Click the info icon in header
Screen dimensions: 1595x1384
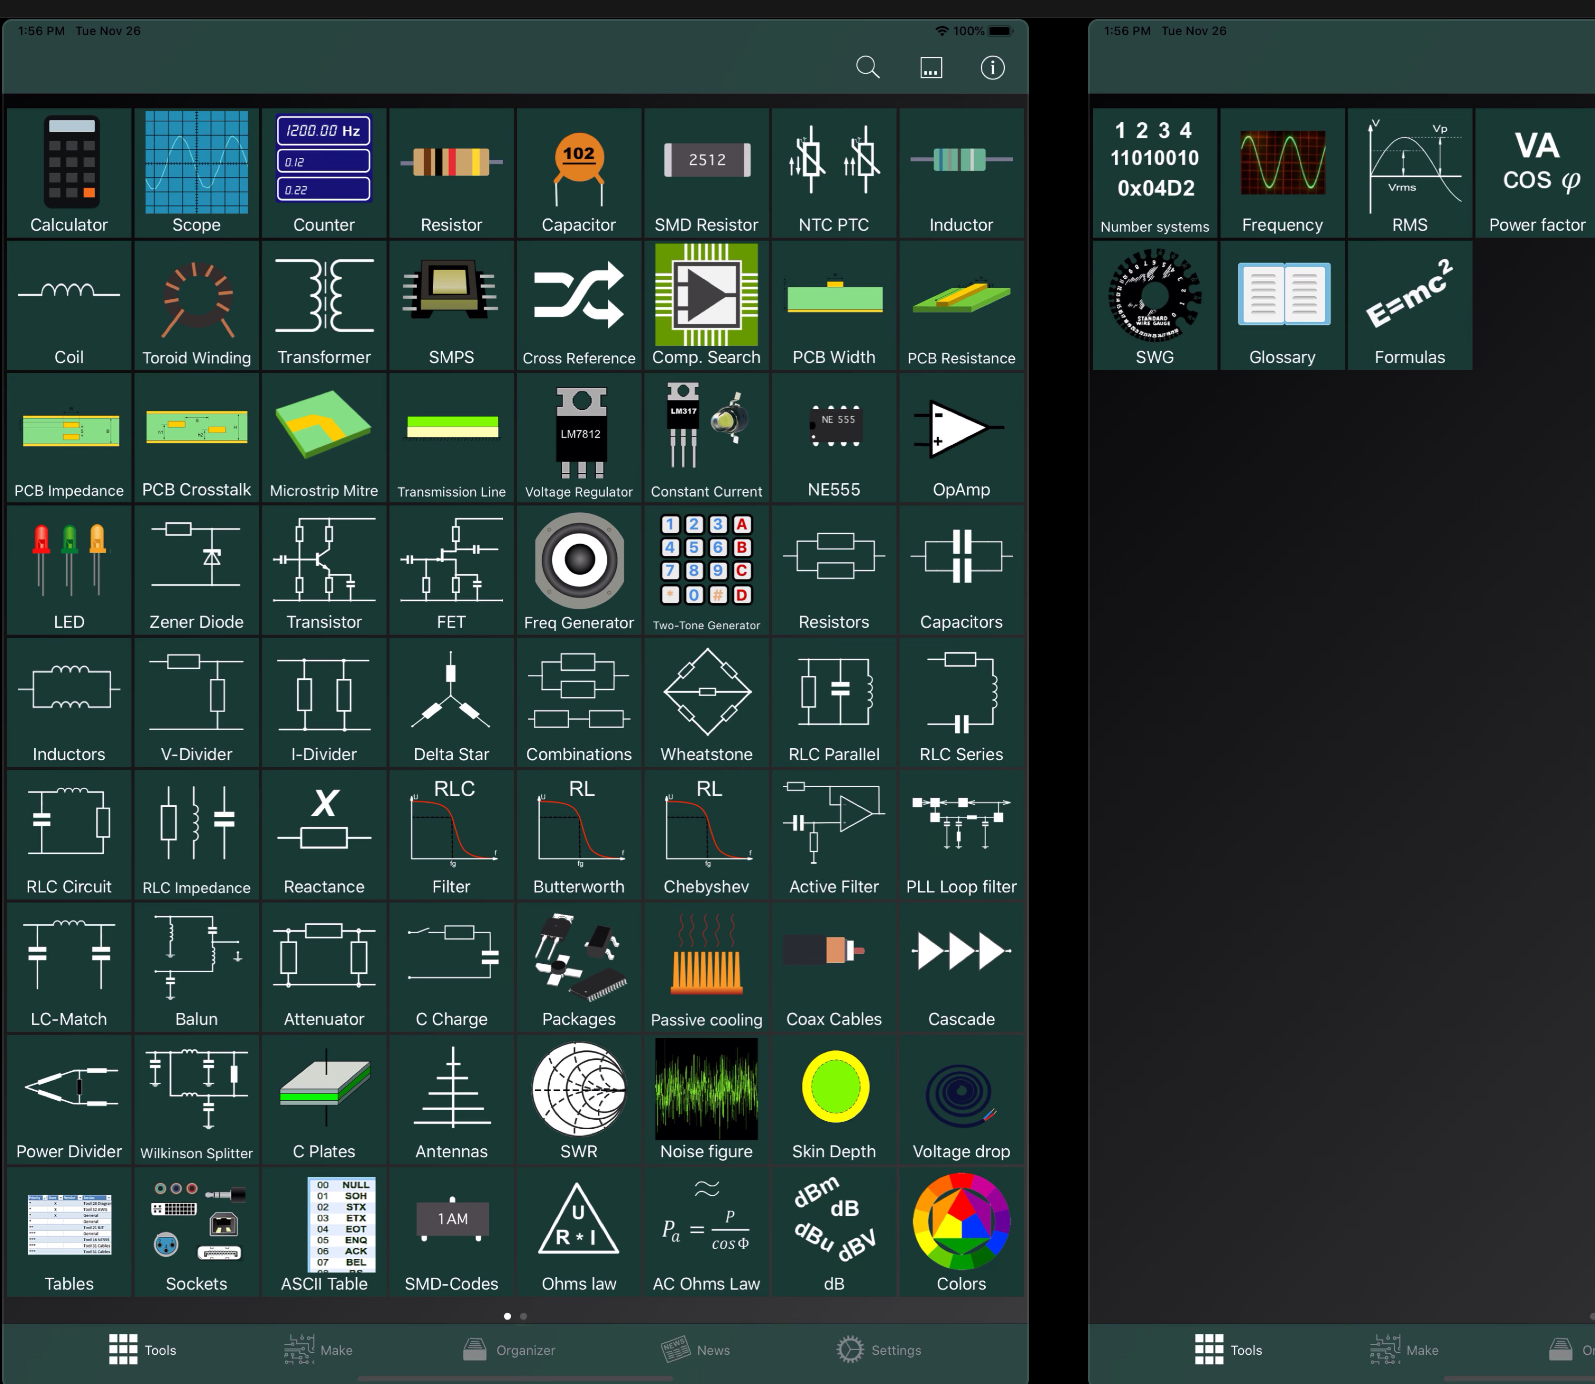click(992, 67)
